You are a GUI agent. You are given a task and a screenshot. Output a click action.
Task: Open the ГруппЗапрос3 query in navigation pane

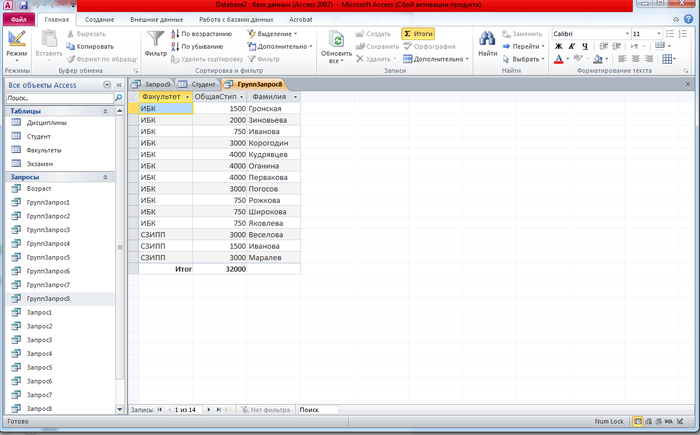47,230
